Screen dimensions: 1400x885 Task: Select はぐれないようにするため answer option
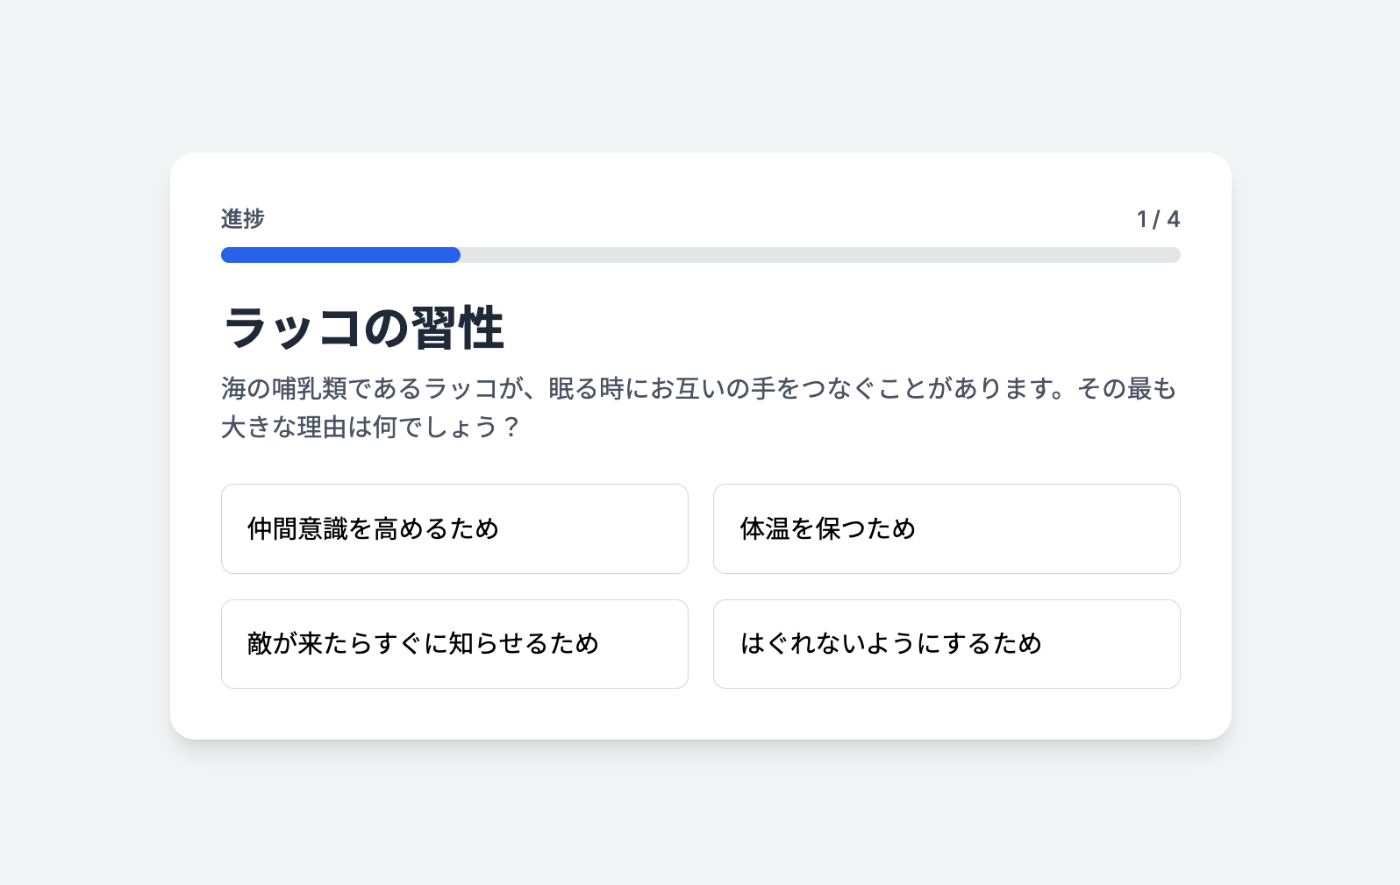click(946, 644)
